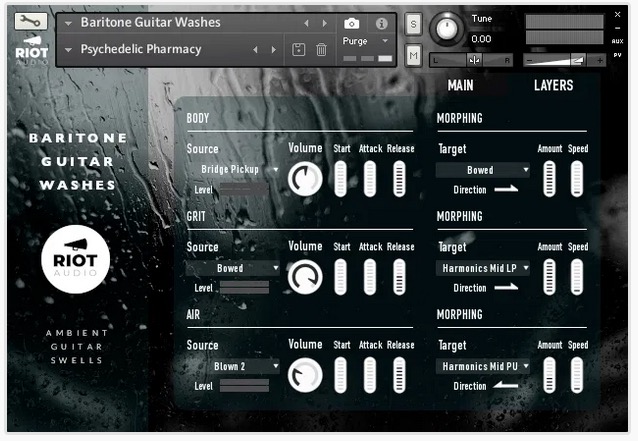Click the volume minus icon
Screen dimensions: 638x441
(529, 61)
